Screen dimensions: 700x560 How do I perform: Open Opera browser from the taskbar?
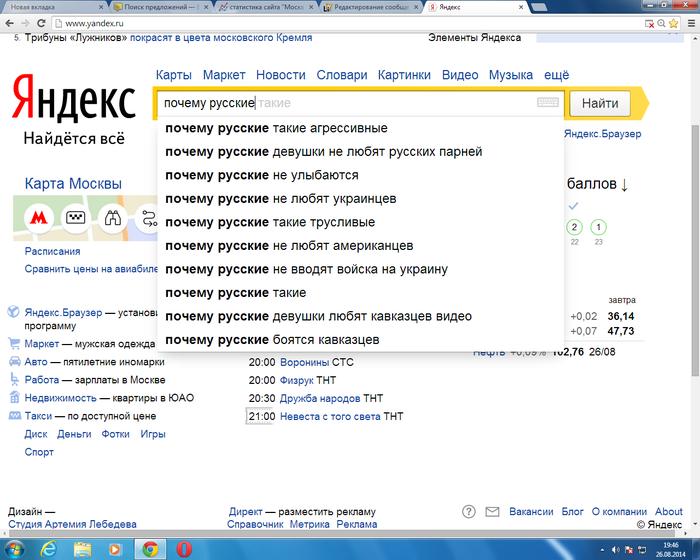click(x=184, y=549)
